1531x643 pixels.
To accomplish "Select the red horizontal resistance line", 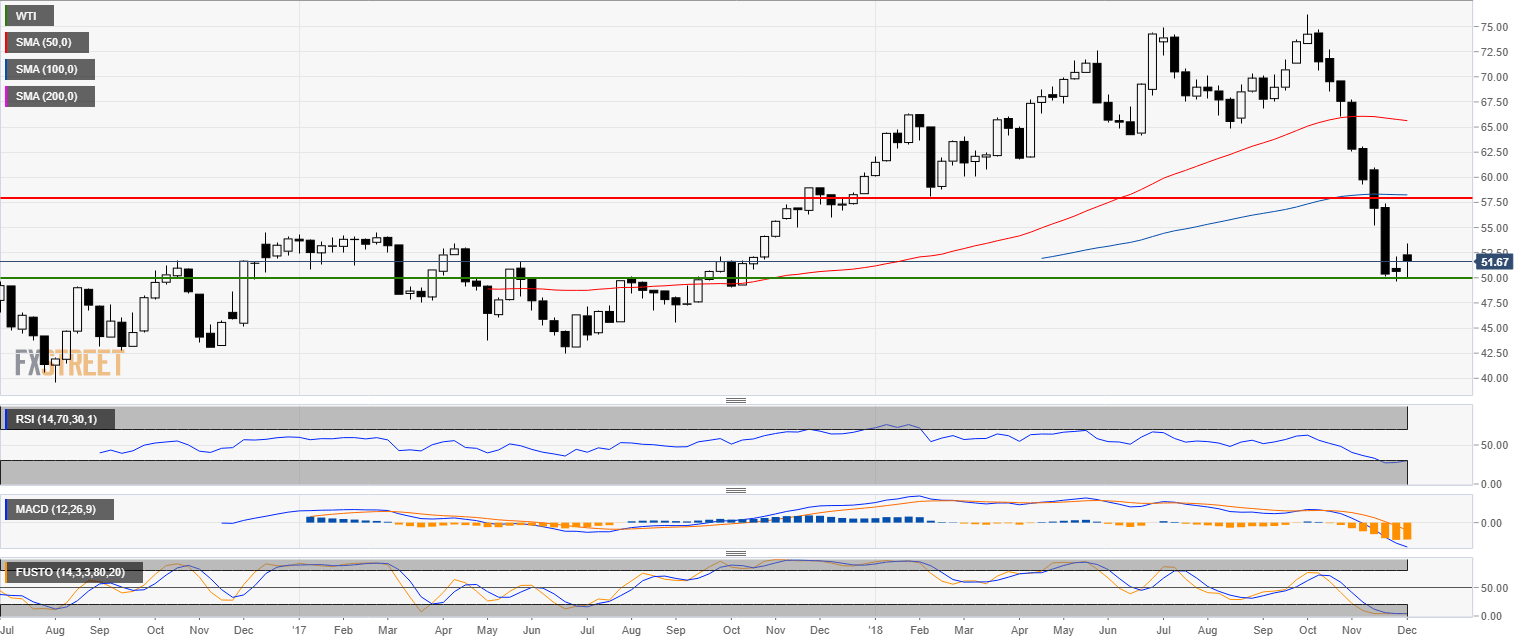I will [600, 198].
